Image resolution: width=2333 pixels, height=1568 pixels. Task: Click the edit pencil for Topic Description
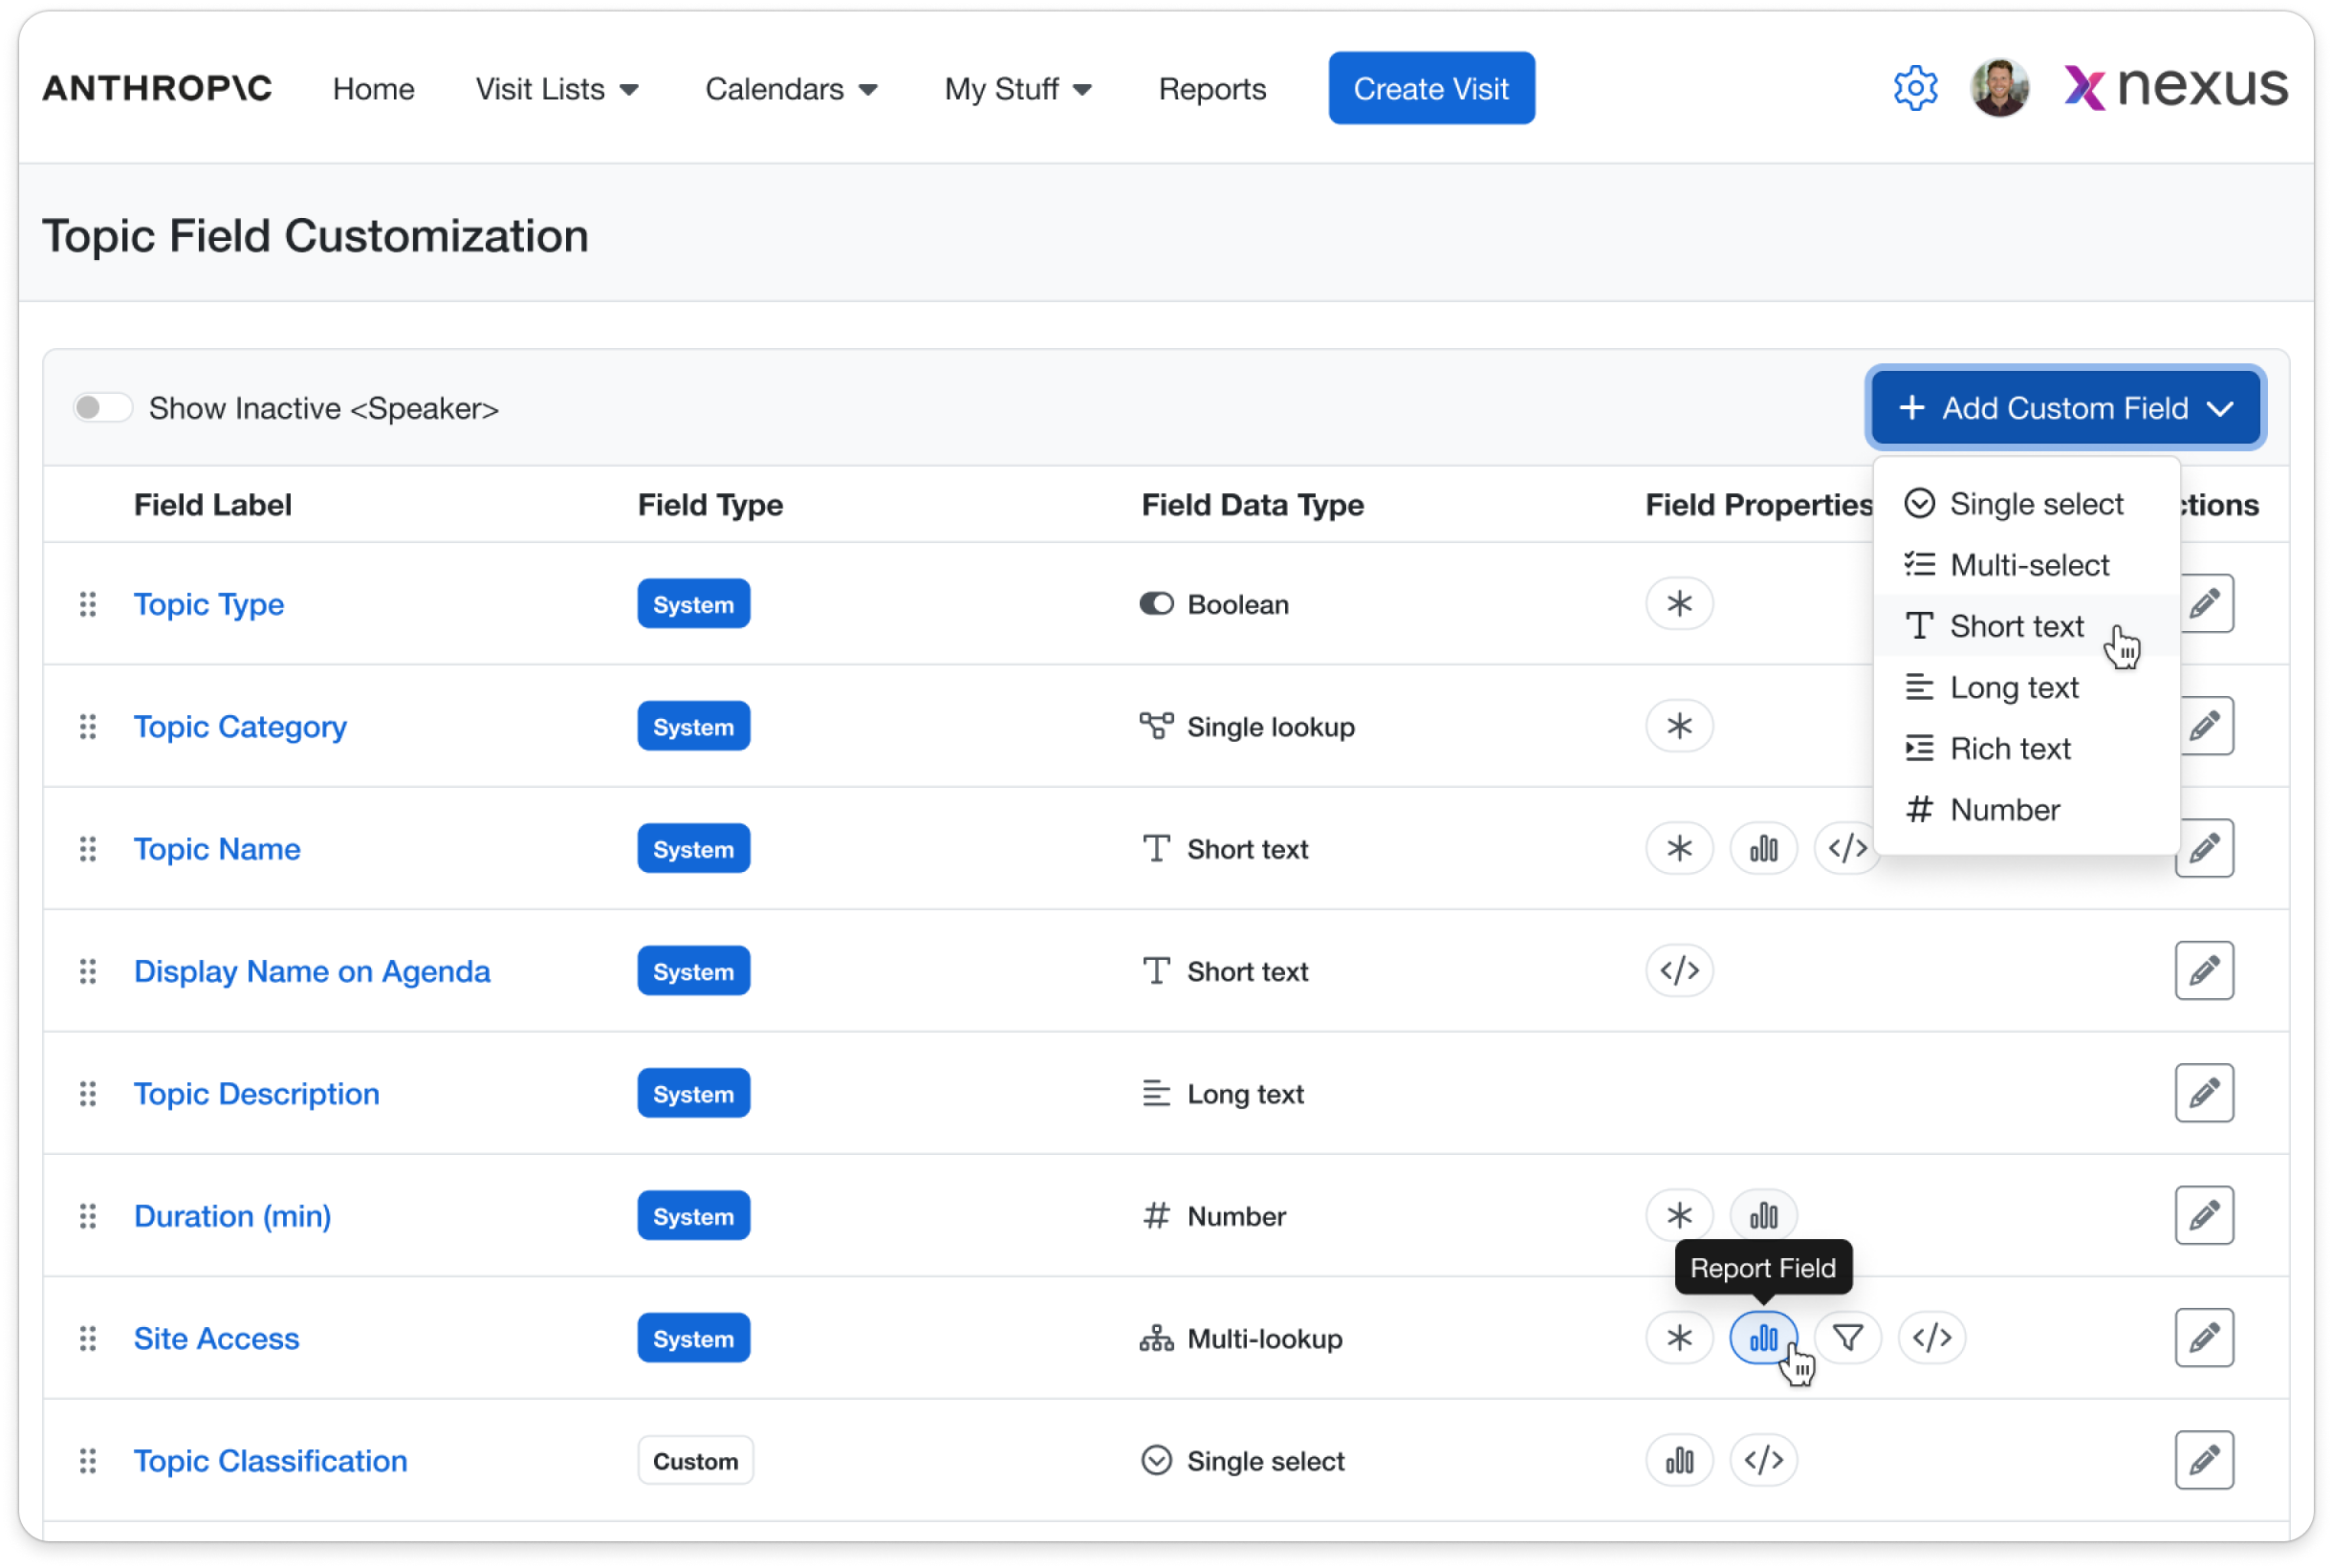click(x=2203, y=1093)
